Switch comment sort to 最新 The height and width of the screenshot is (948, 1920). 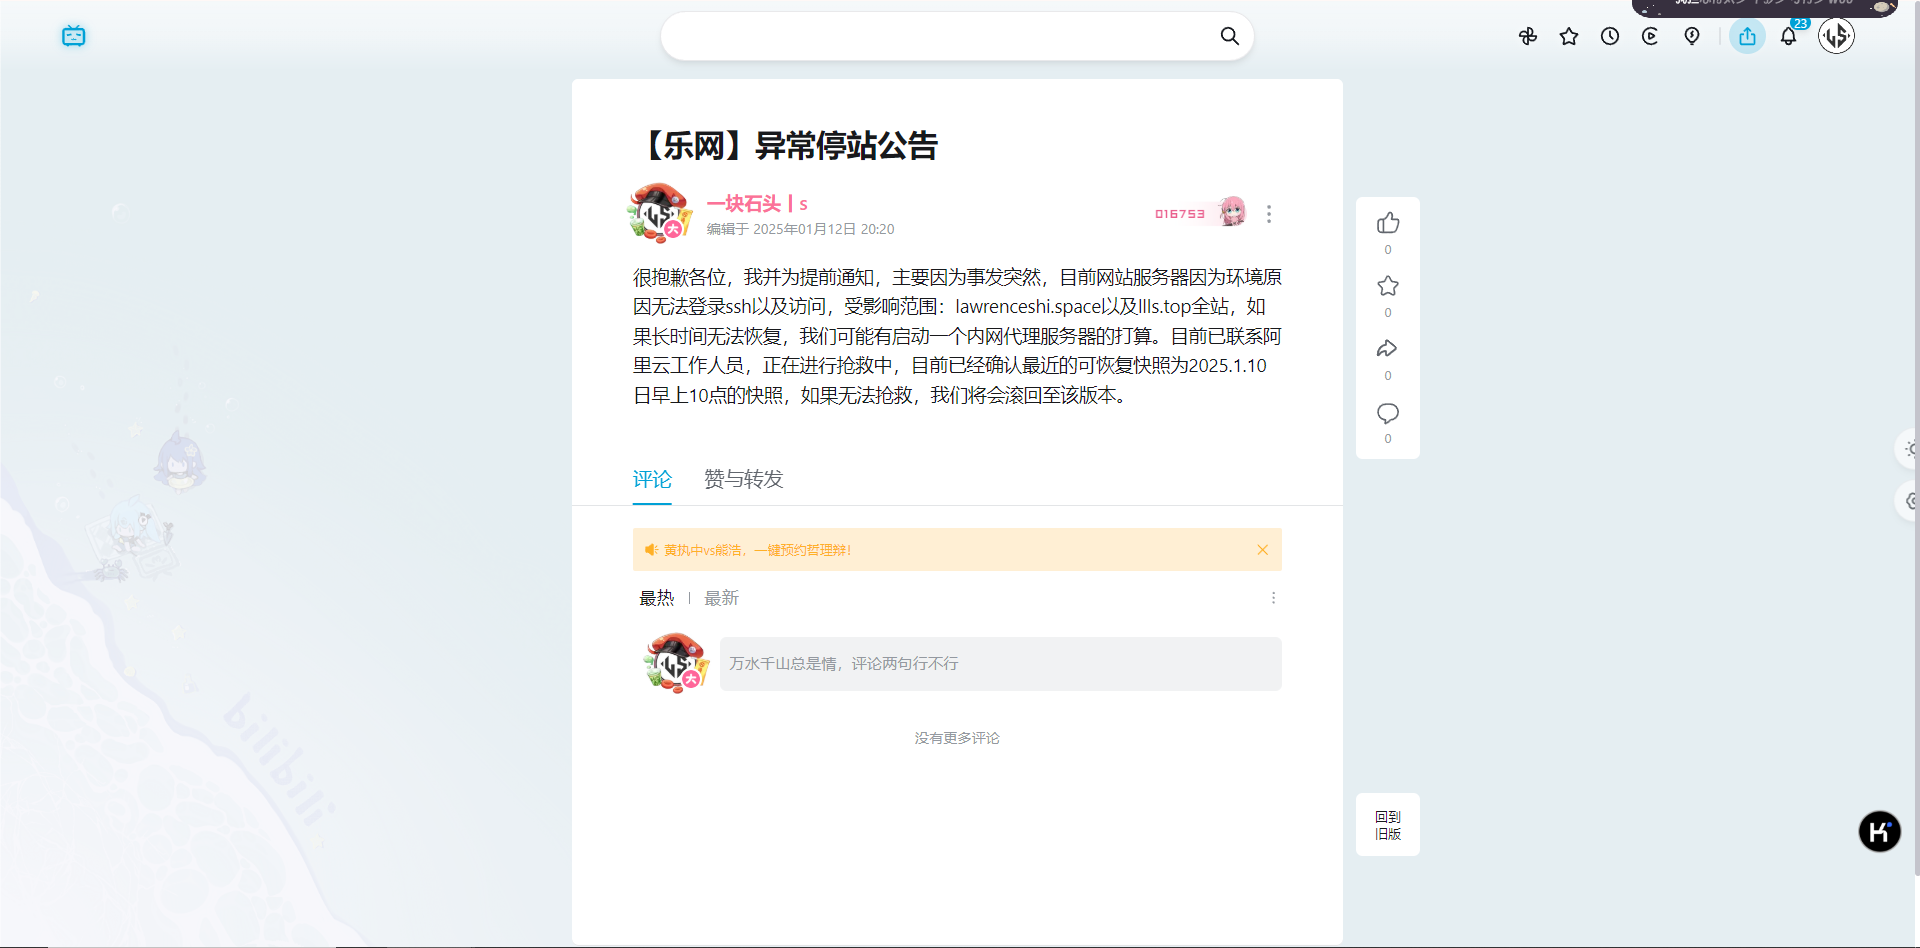click(x=721, y=598)
